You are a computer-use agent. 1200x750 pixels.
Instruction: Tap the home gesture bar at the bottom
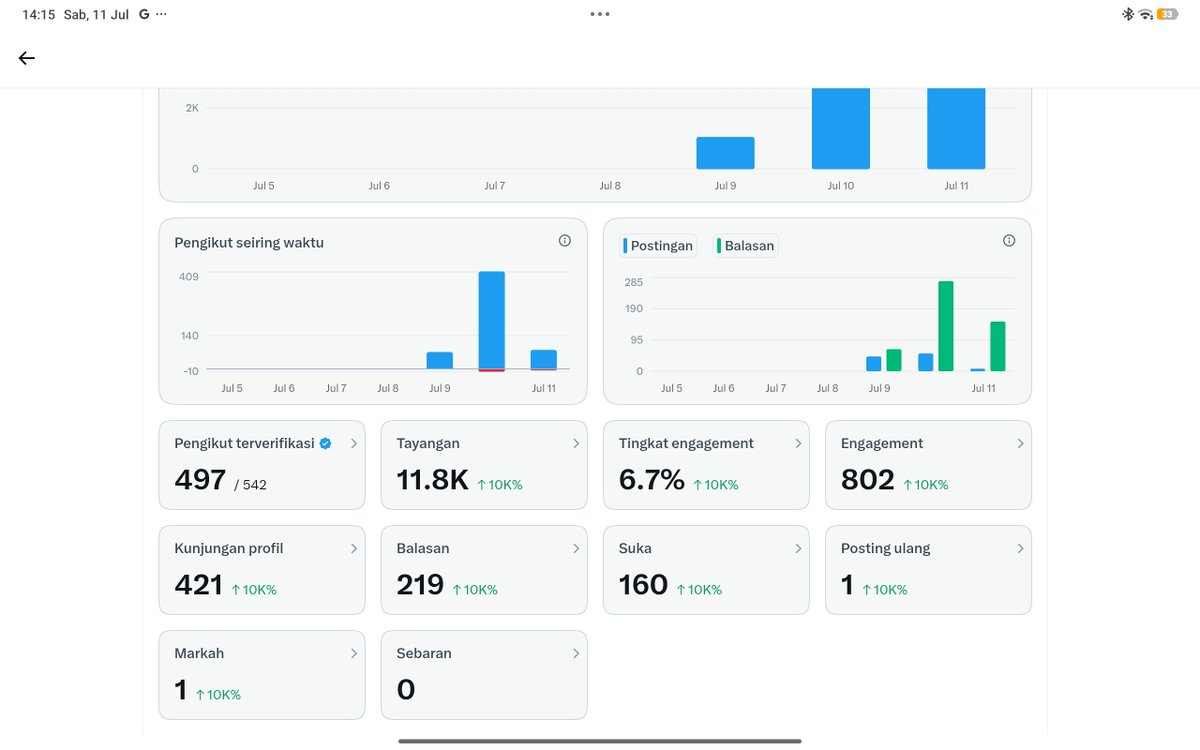600,741
